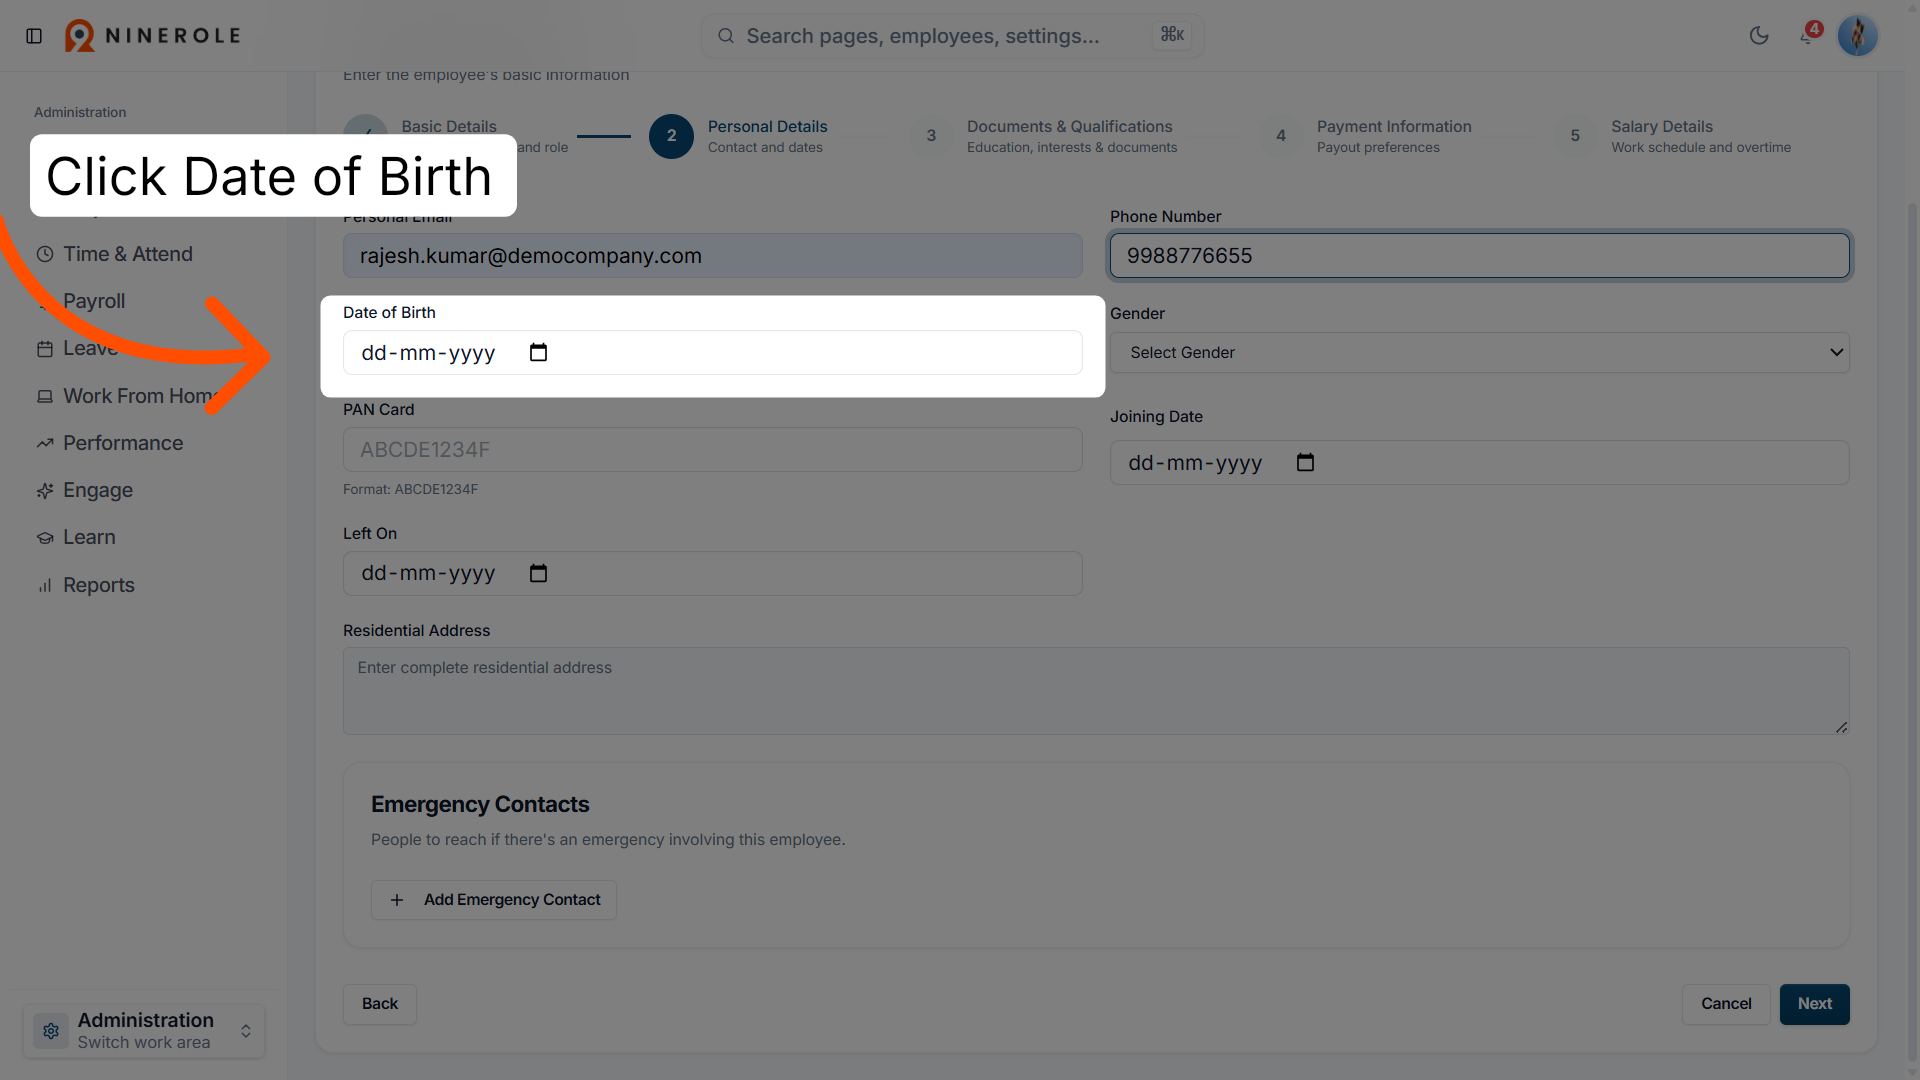This screenshot has width=1920, height=1080.
Task: Click the Time & Attend clock icon
Action: [x=45, y=254]
